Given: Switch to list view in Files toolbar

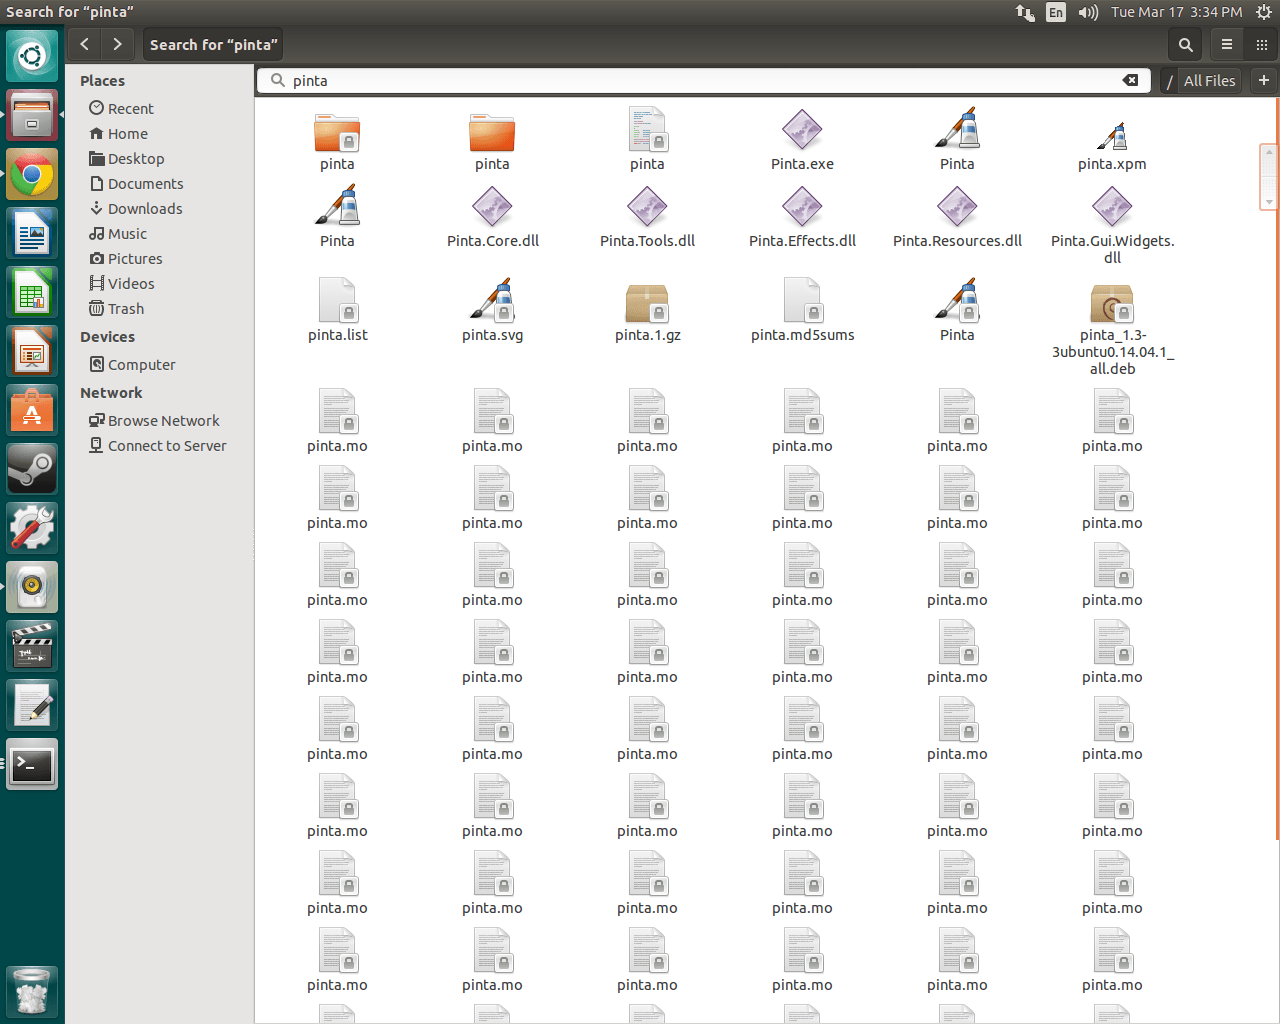Looking at the screenshot, I should coord(1227,44).
